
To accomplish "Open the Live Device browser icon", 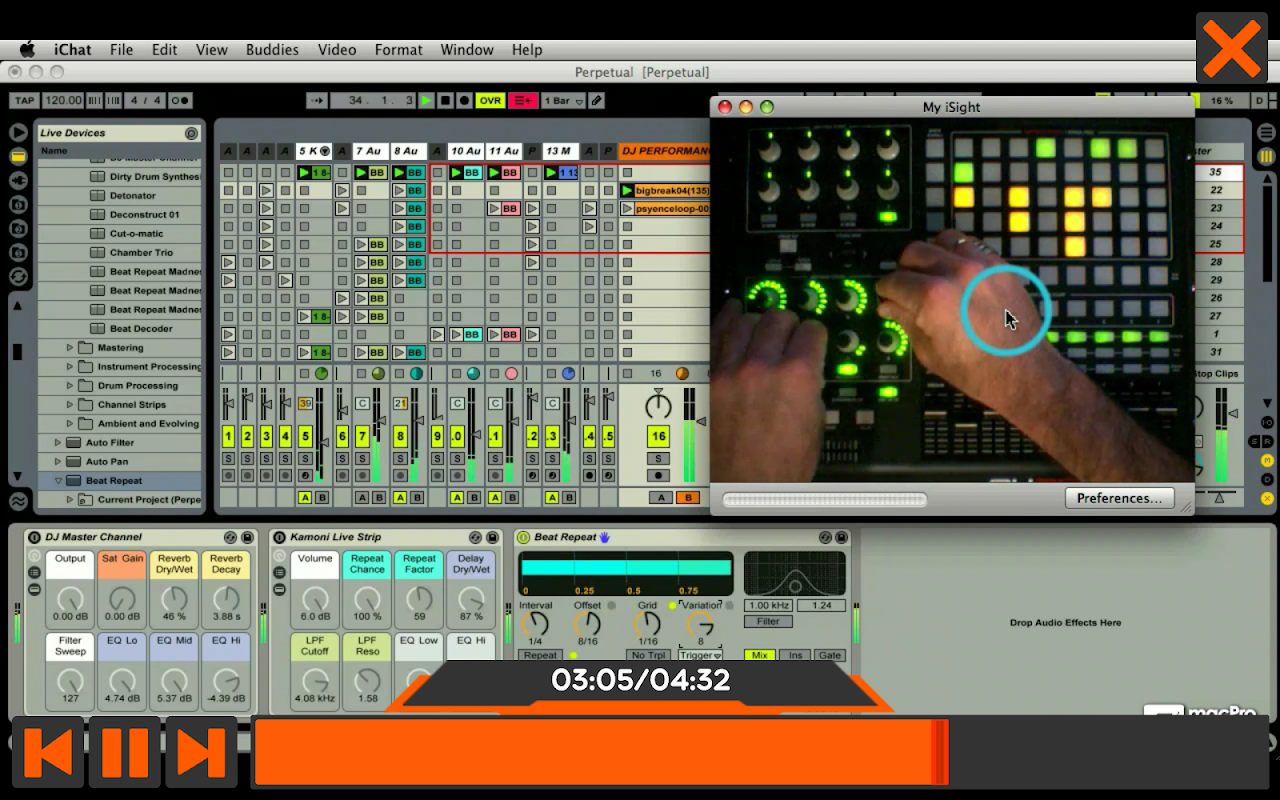I will pos(18,156).
